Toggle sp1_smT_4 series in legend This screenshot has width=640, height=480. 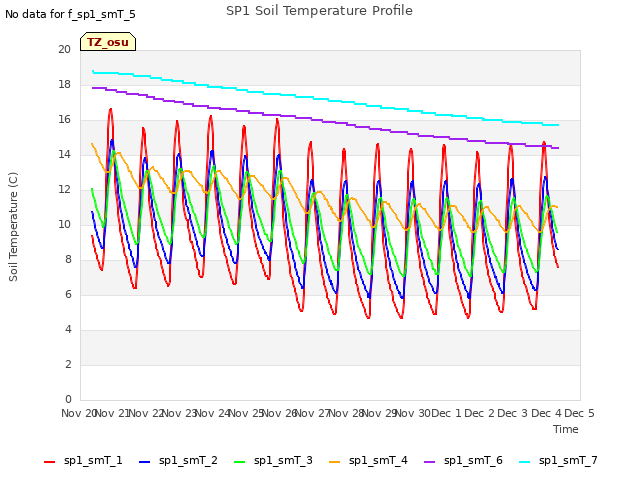(x=368, y=461)
